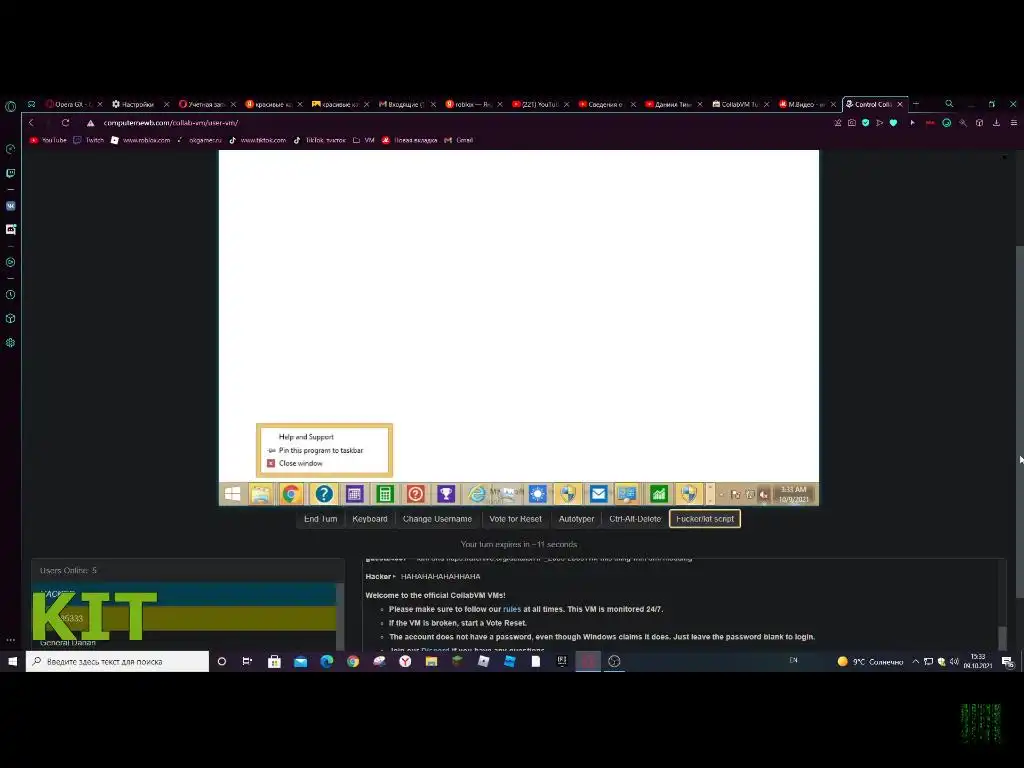The width and height of the screenshot is (1024, 768).
Task: Open the blue question-mark Help icon in VM taskbar
Action: [x=323, y=494]
